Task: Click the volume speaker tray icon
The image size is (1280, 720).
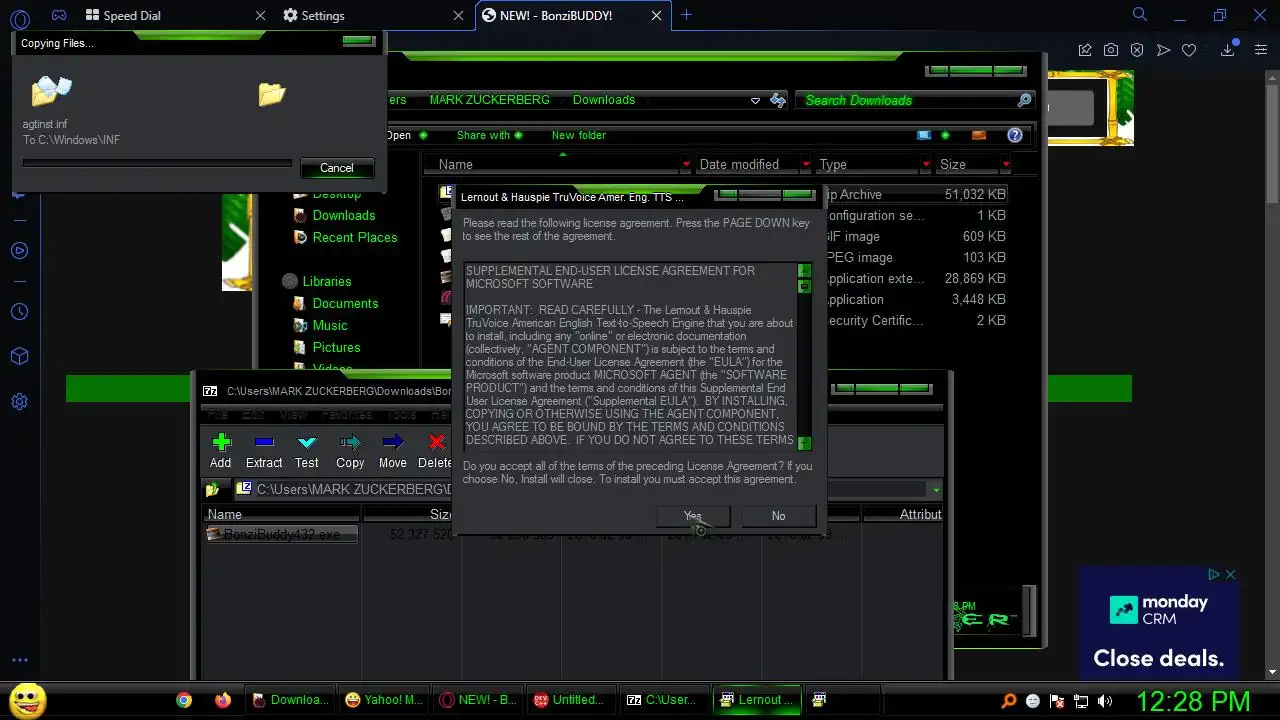Action: click(1105, 701)
